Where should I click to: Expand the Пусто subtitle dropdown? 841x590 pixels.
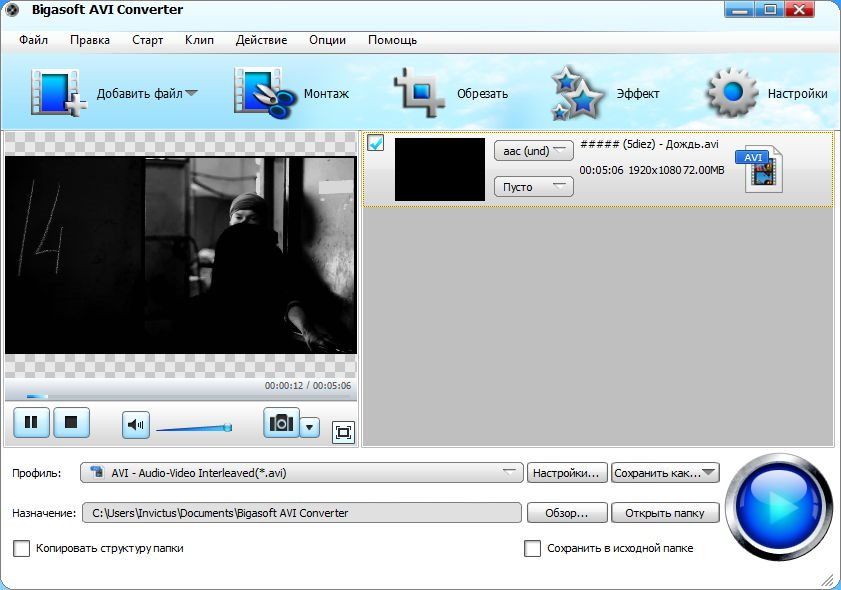pyautogui.click(x=533, y=187)
